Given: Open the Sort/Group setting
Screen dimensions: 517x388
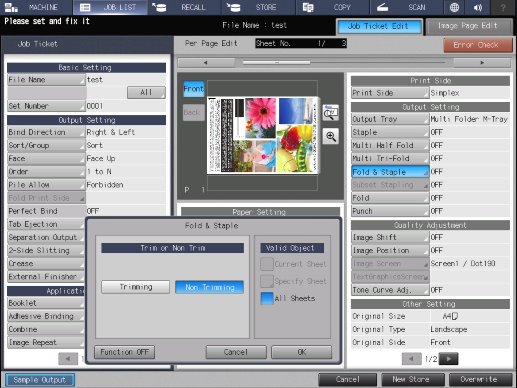Looking at the screenshot, I should tap(46, 145).
